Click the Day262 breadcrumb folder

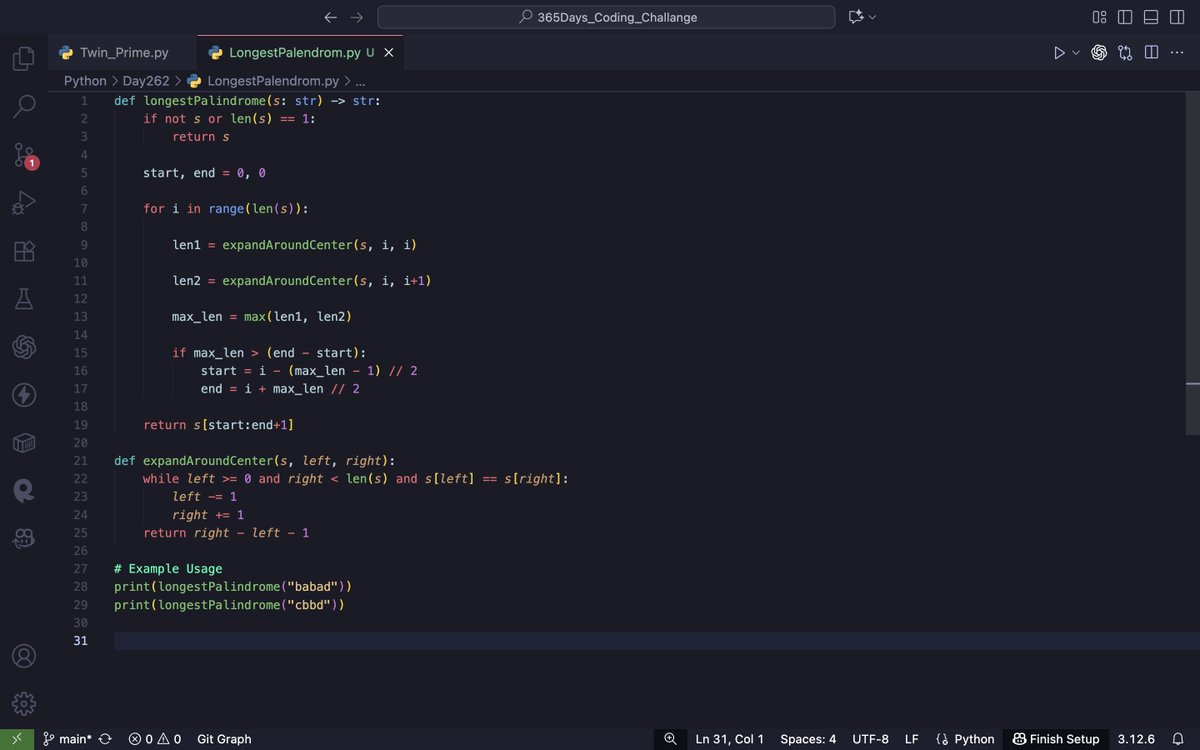[146, 81]
